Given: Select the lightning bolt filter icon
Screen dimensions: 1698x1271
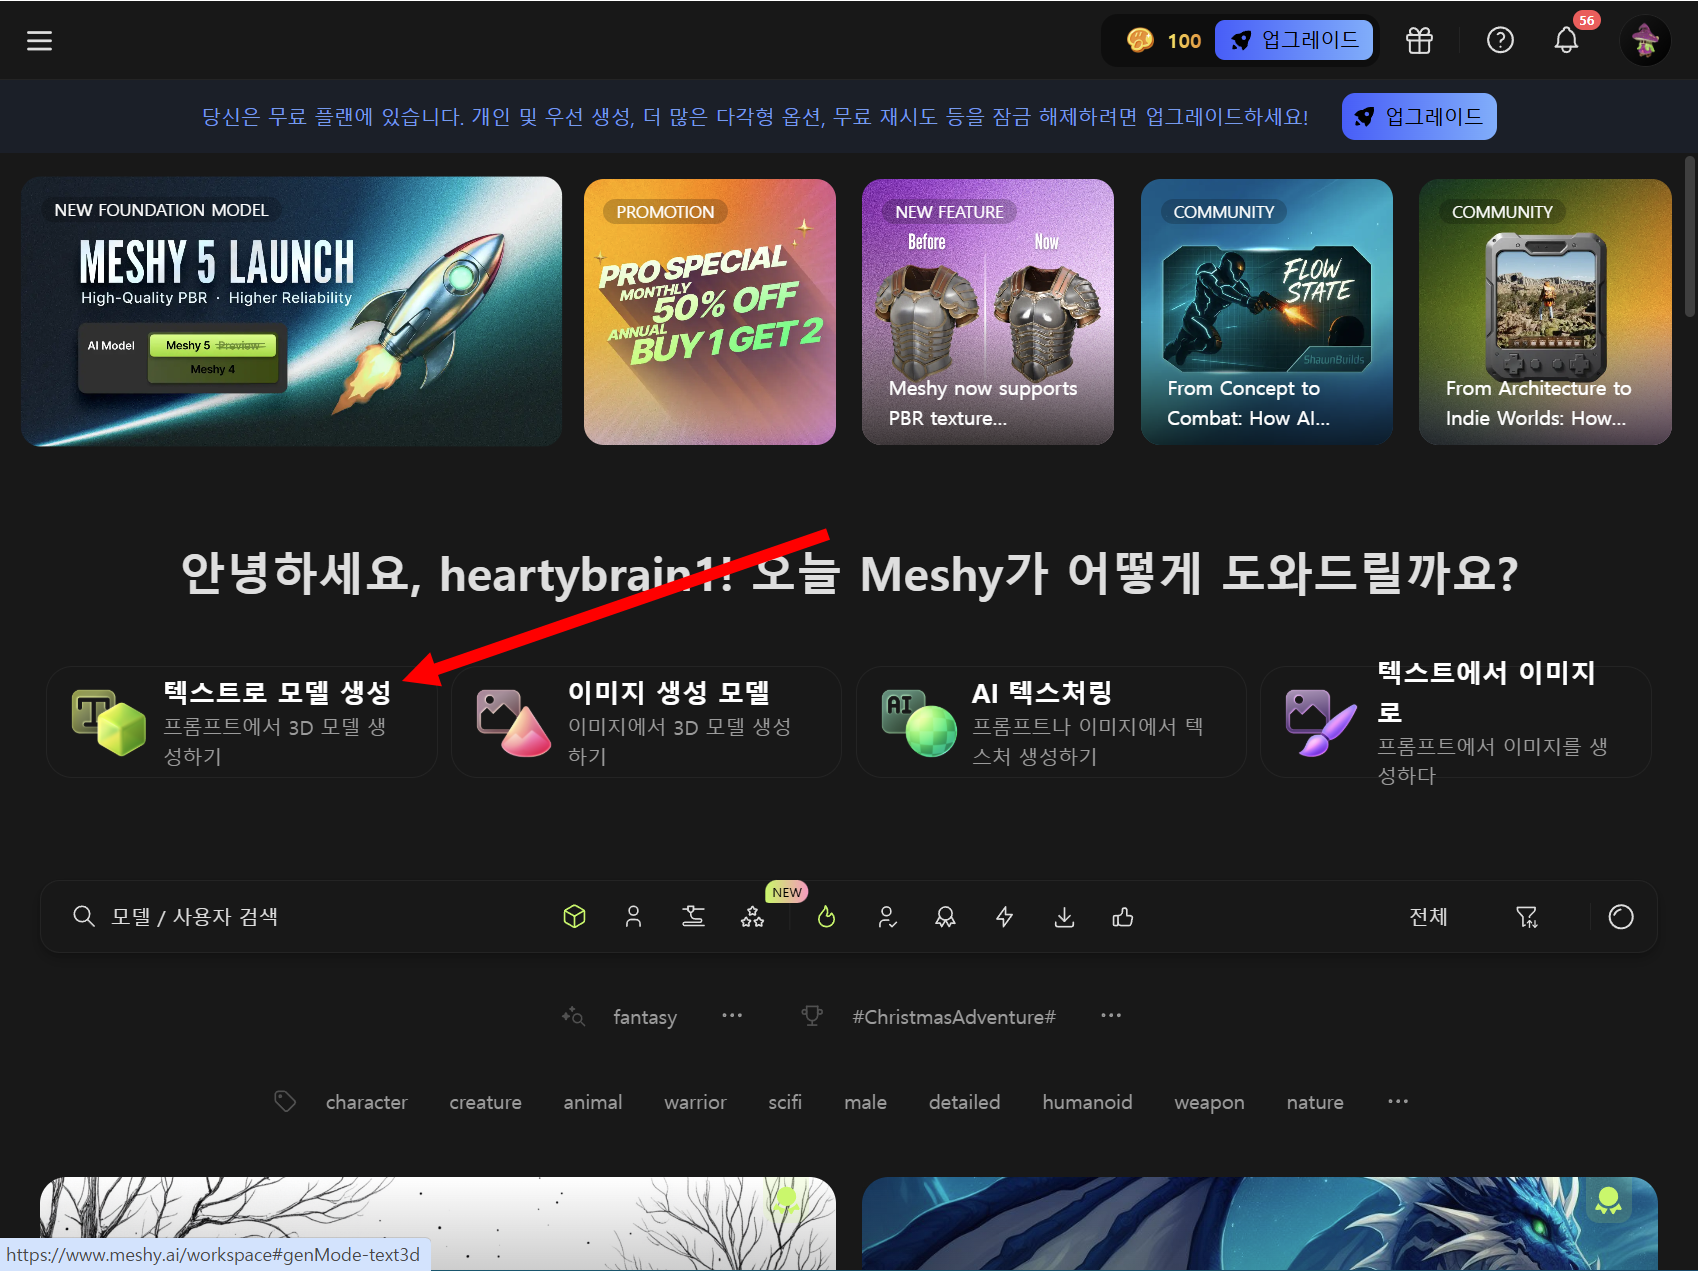Looking at the screenshot, I should point(1005,916).
